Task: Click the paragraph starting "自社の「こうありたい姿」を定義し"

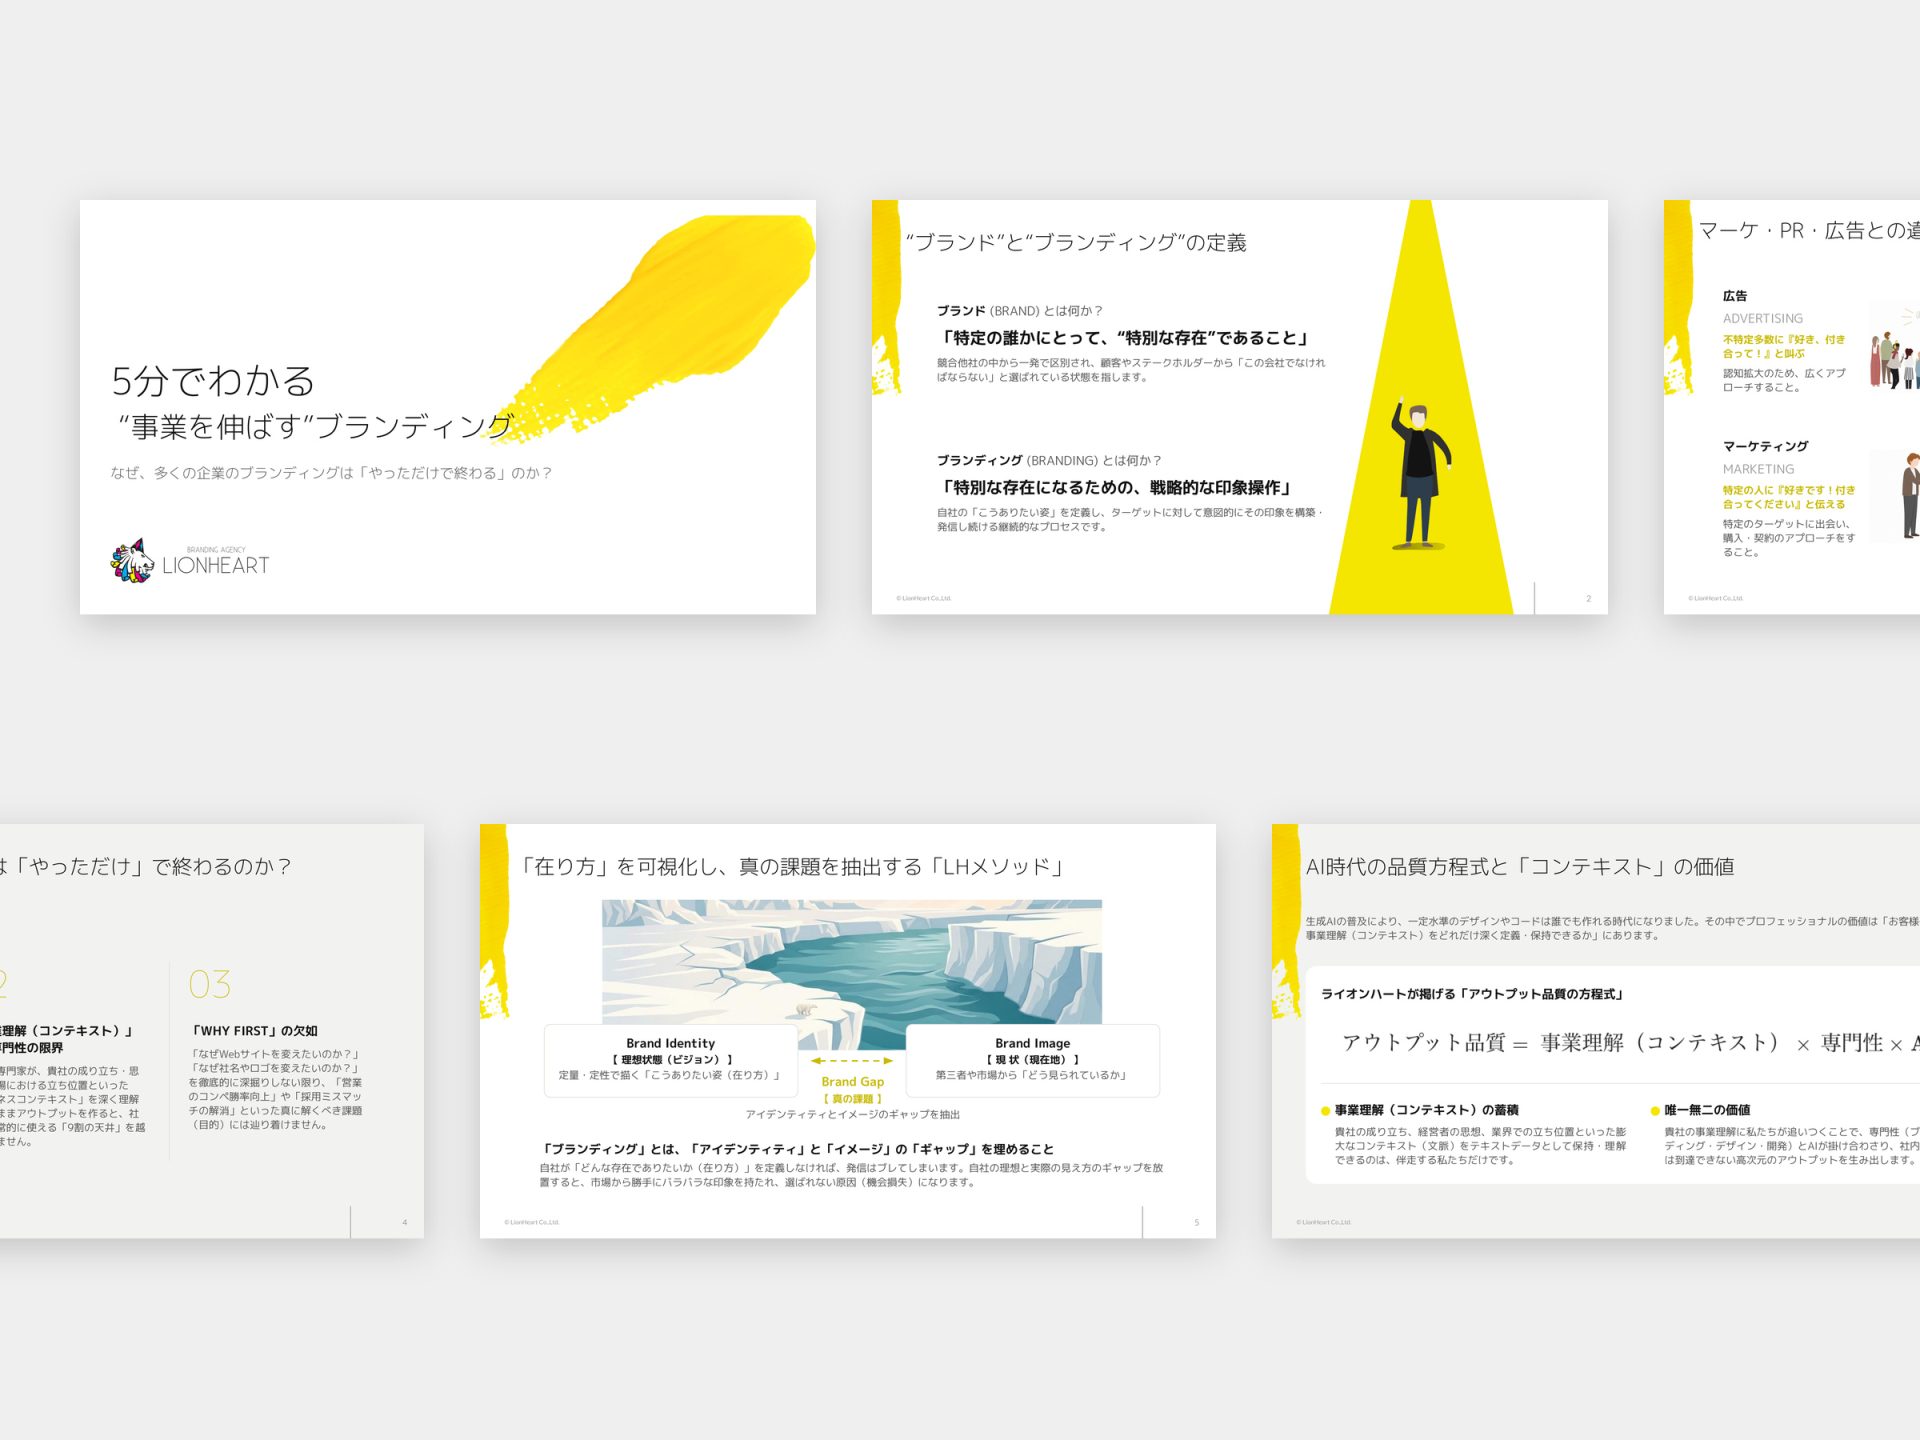Action: point(1129,520)
